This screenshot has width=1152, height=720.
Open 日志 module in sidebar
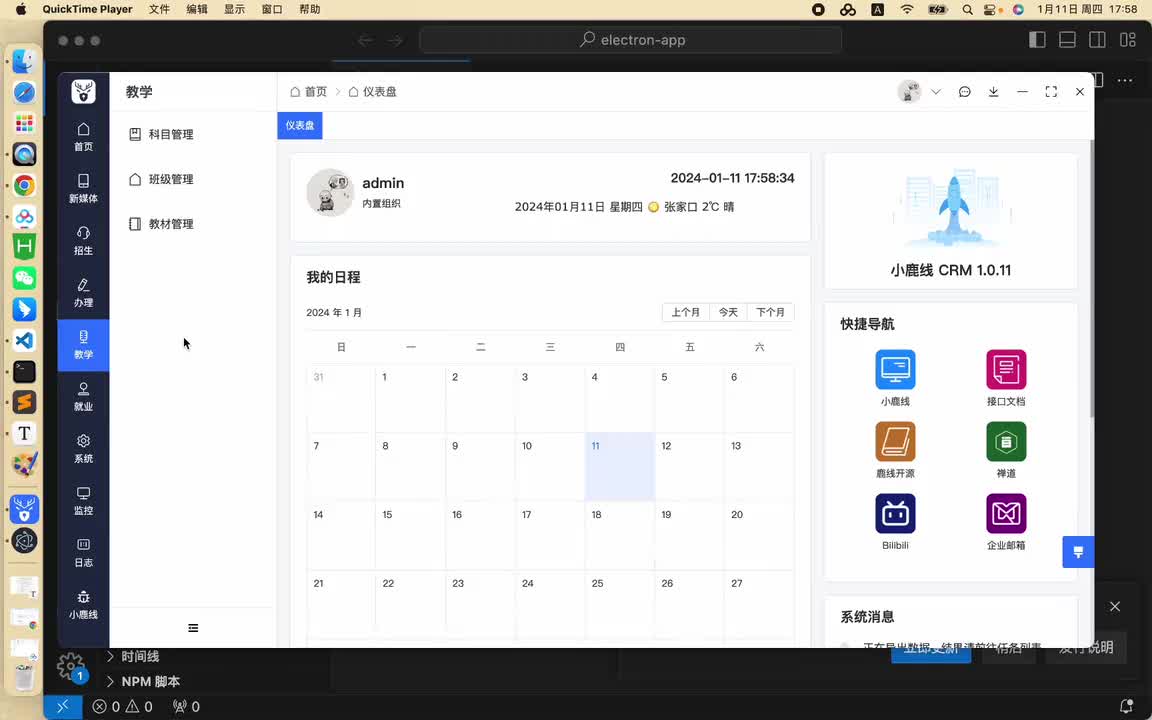83,553
